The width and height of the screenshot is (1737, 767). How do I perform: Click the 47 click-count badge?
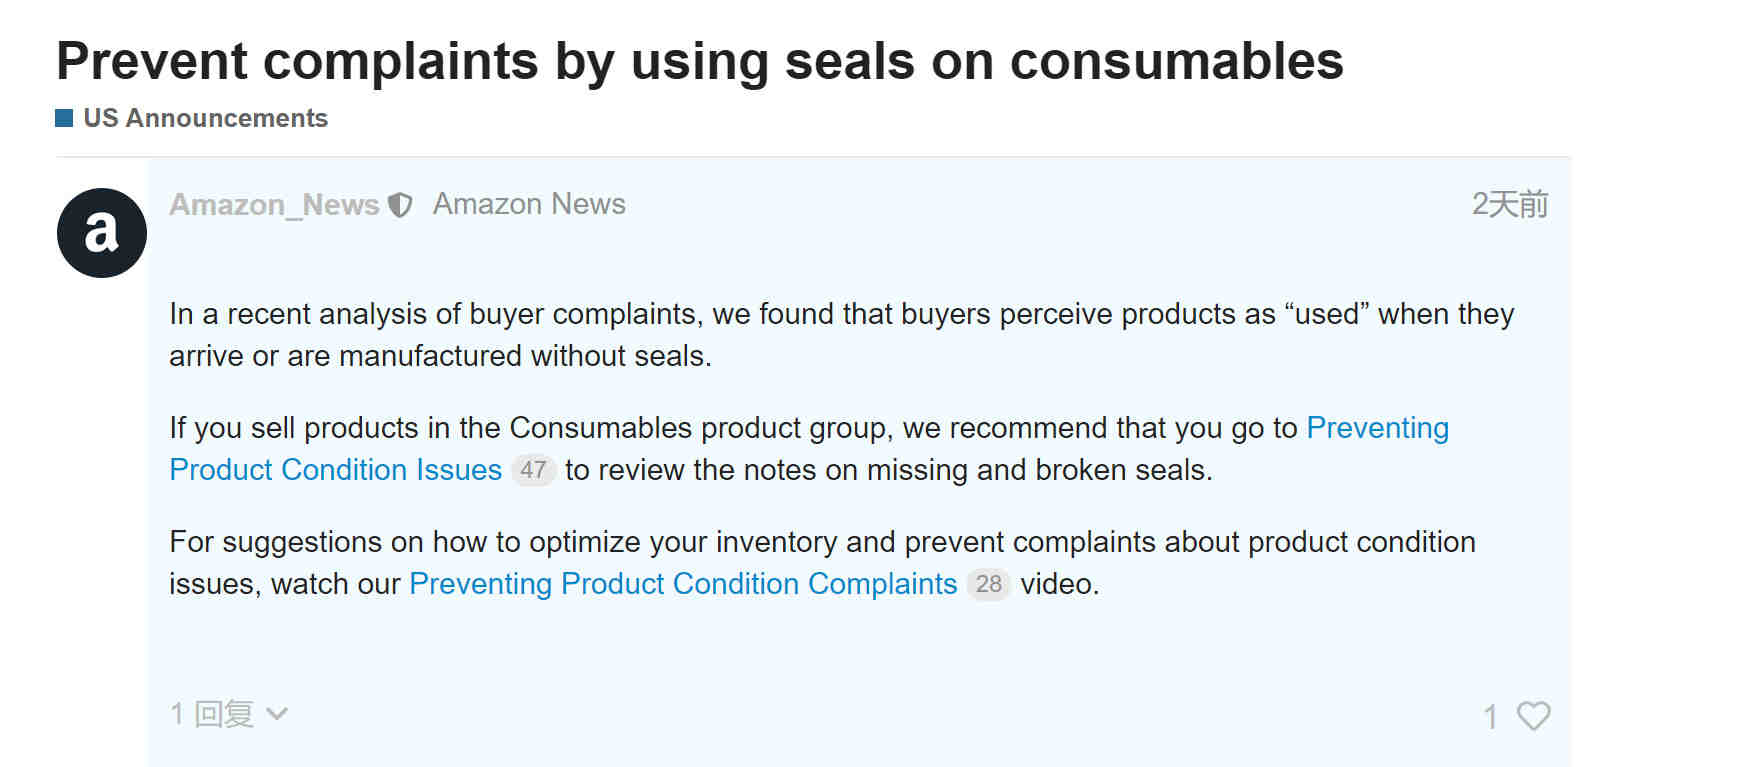click(533, 470)
